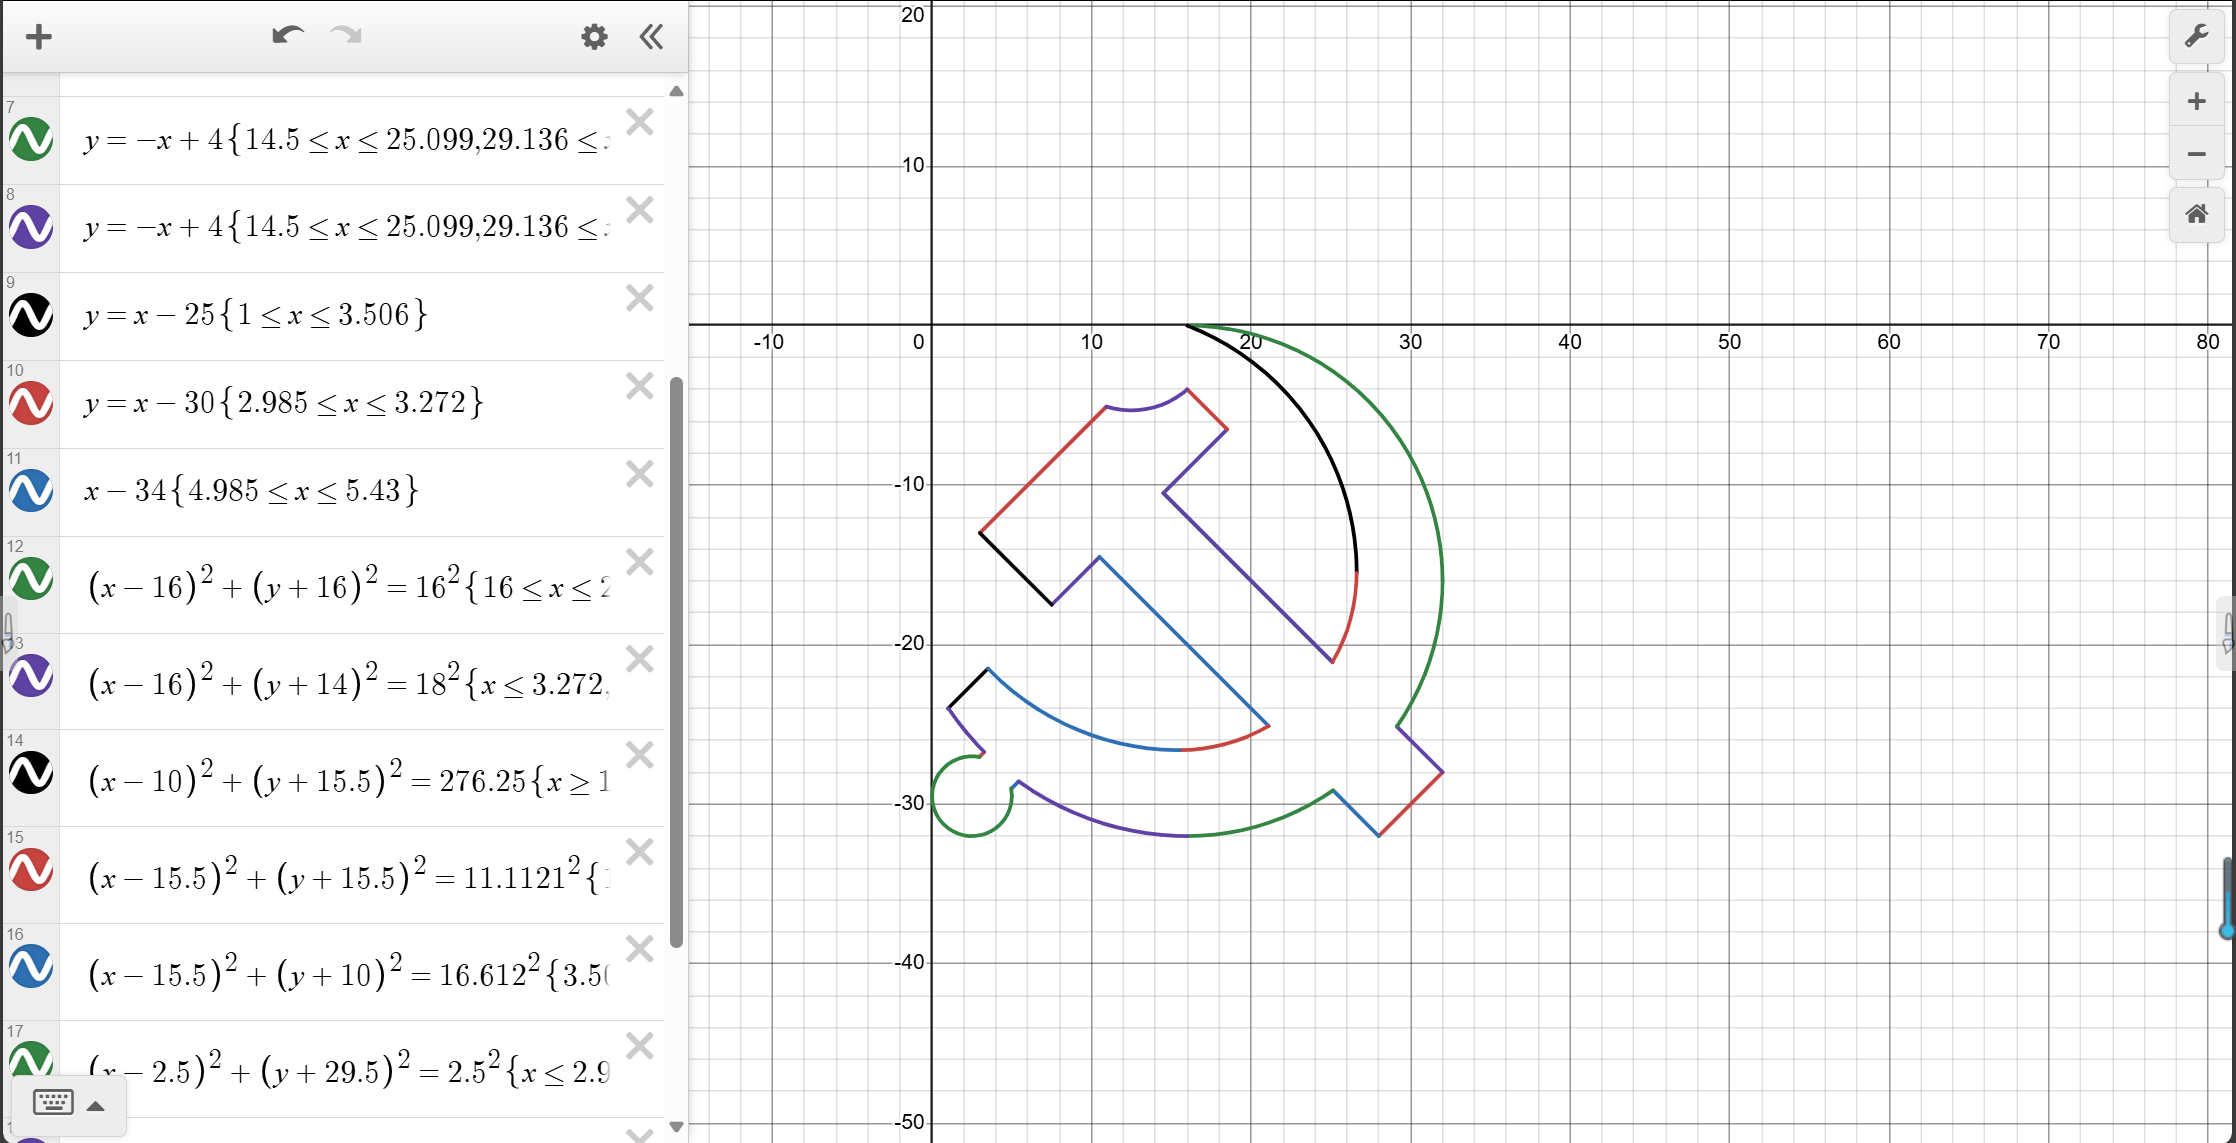Viewport: 2236px width, 1143px height.
Task: Collapse the expression list panel
Action: coord(651,37)
